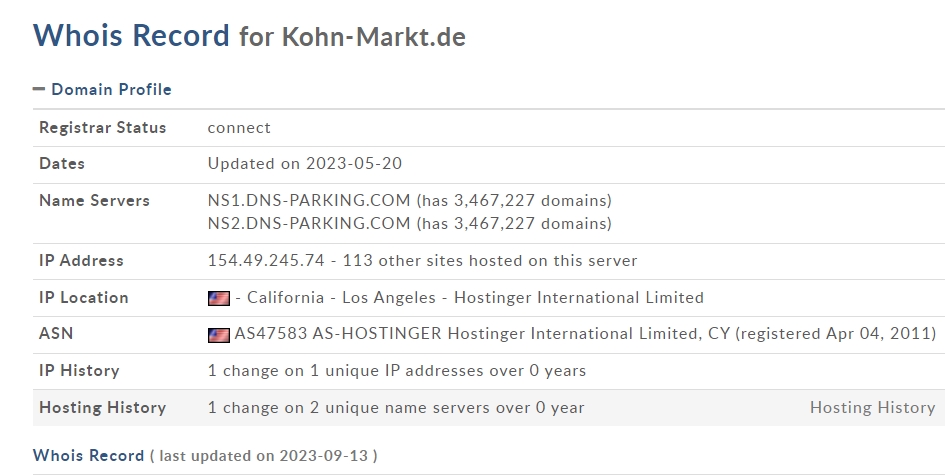The width and height of the screenshot is (945, 475).
Task: Click the Domain Profile heading text
Action: point(111,89)
